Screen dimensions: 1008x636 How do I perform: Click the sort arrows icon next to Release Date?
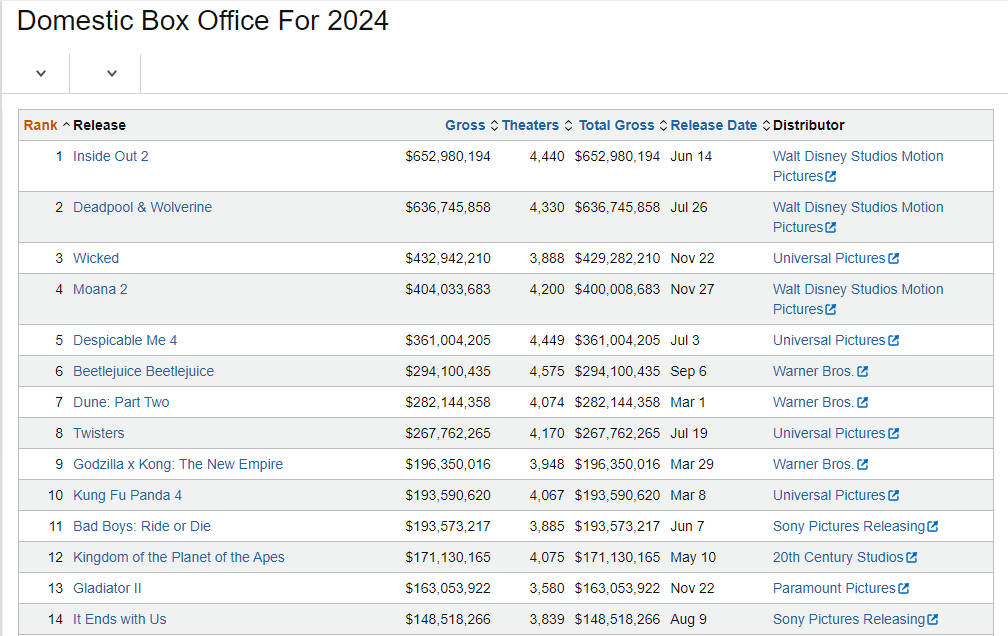(766, 126)
